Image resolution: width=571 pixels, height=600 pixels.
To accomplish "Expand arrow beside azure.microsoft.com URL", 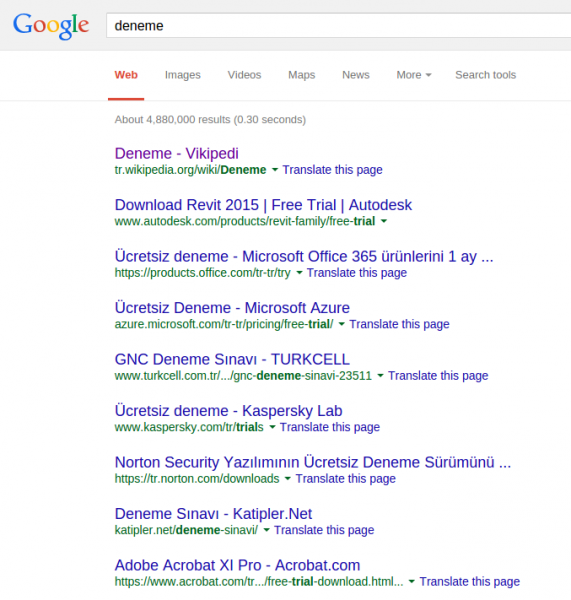I will tap(341, 324).
